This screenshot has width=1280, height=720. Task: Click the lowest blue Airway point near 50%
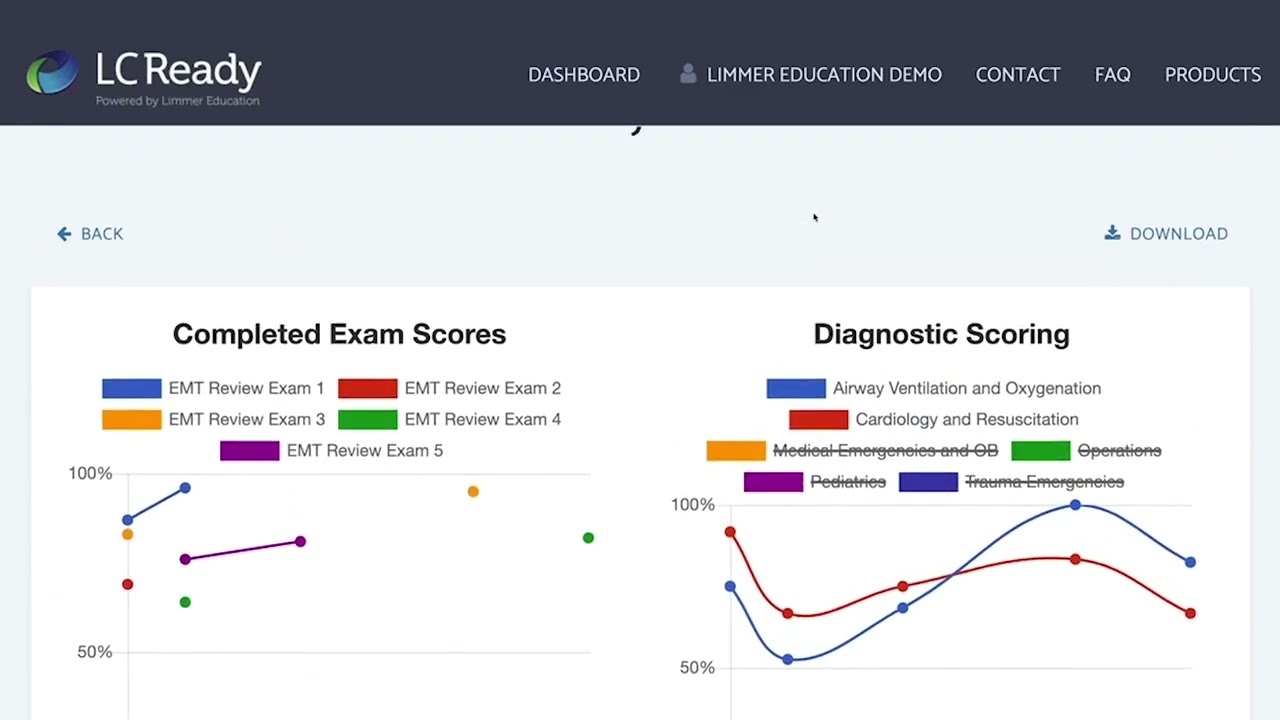coord(787,660)
